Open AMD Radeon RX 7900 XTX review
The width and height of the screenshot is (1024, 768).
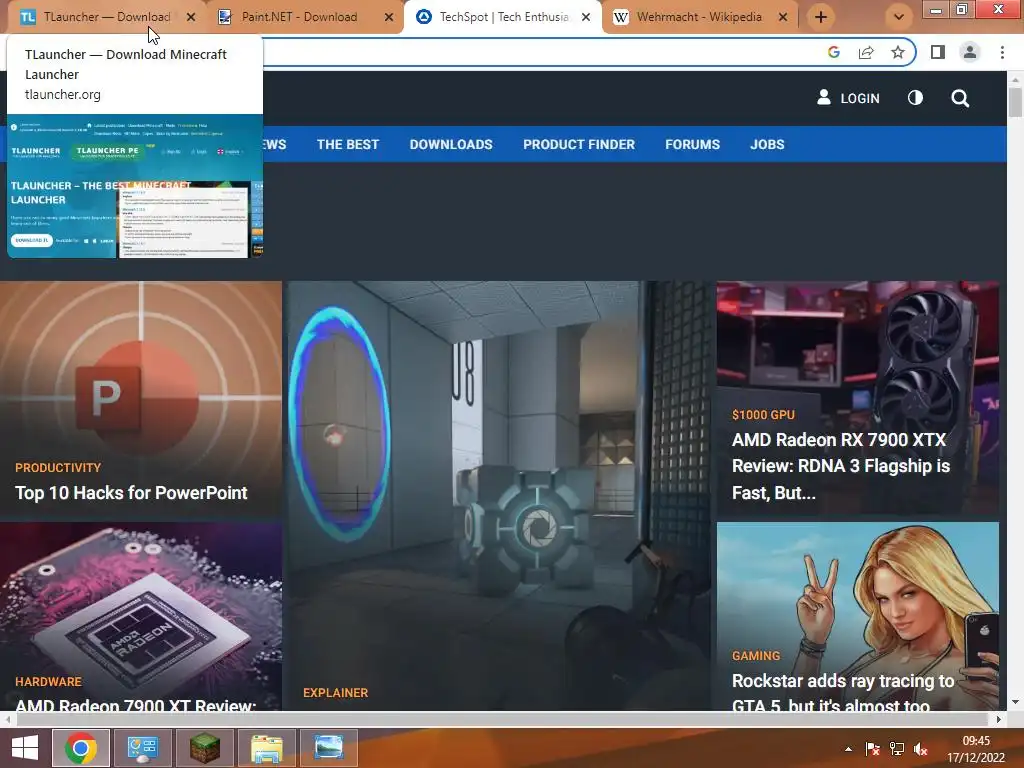840,466
